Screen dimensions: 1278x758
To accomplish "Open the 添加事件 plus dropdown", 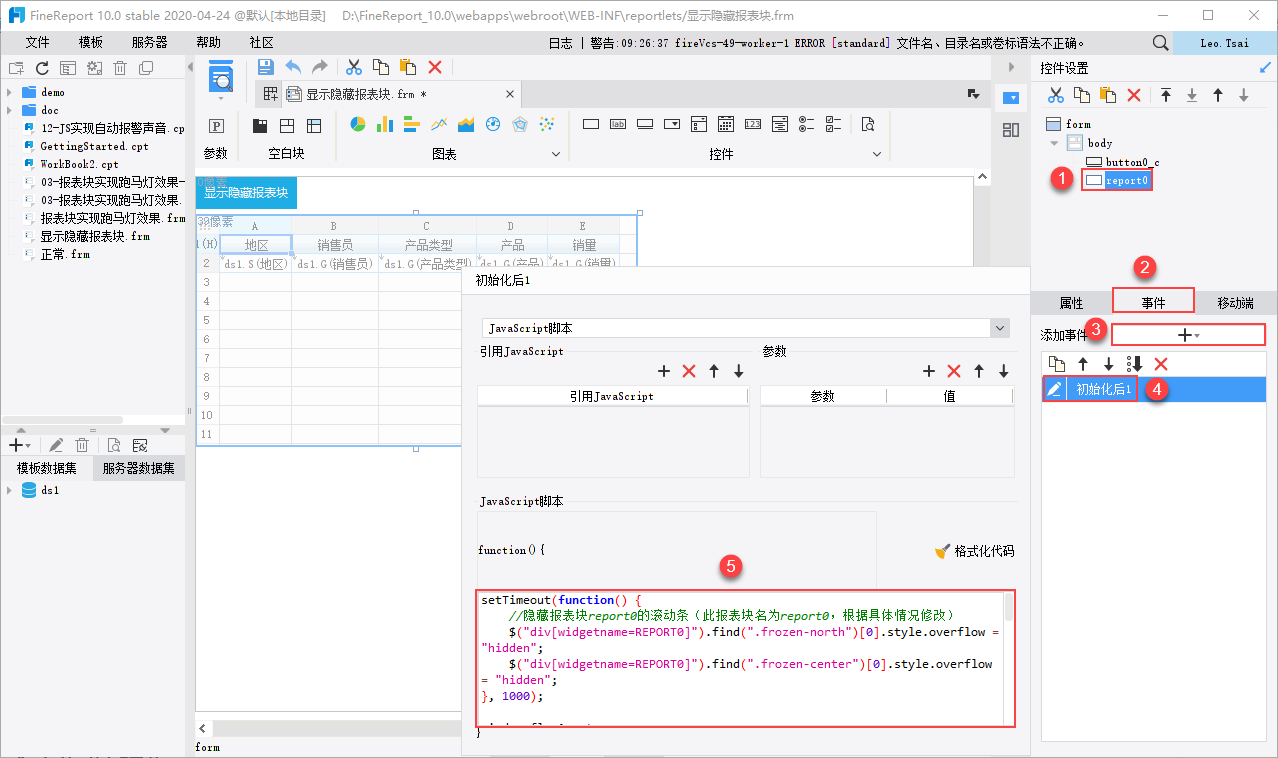I will tap(1188, 335).
